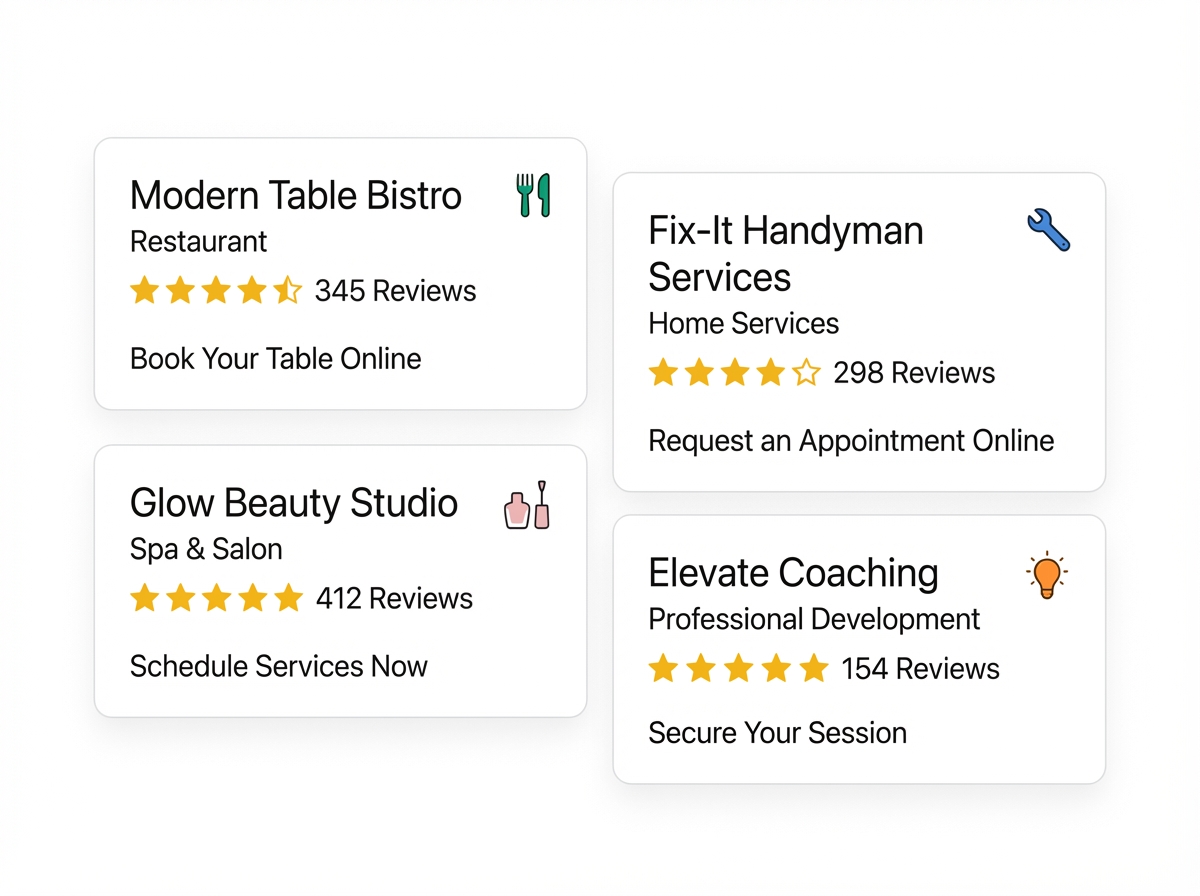
Task: Click Request an Appointment Online link
Action: point(851,441)
